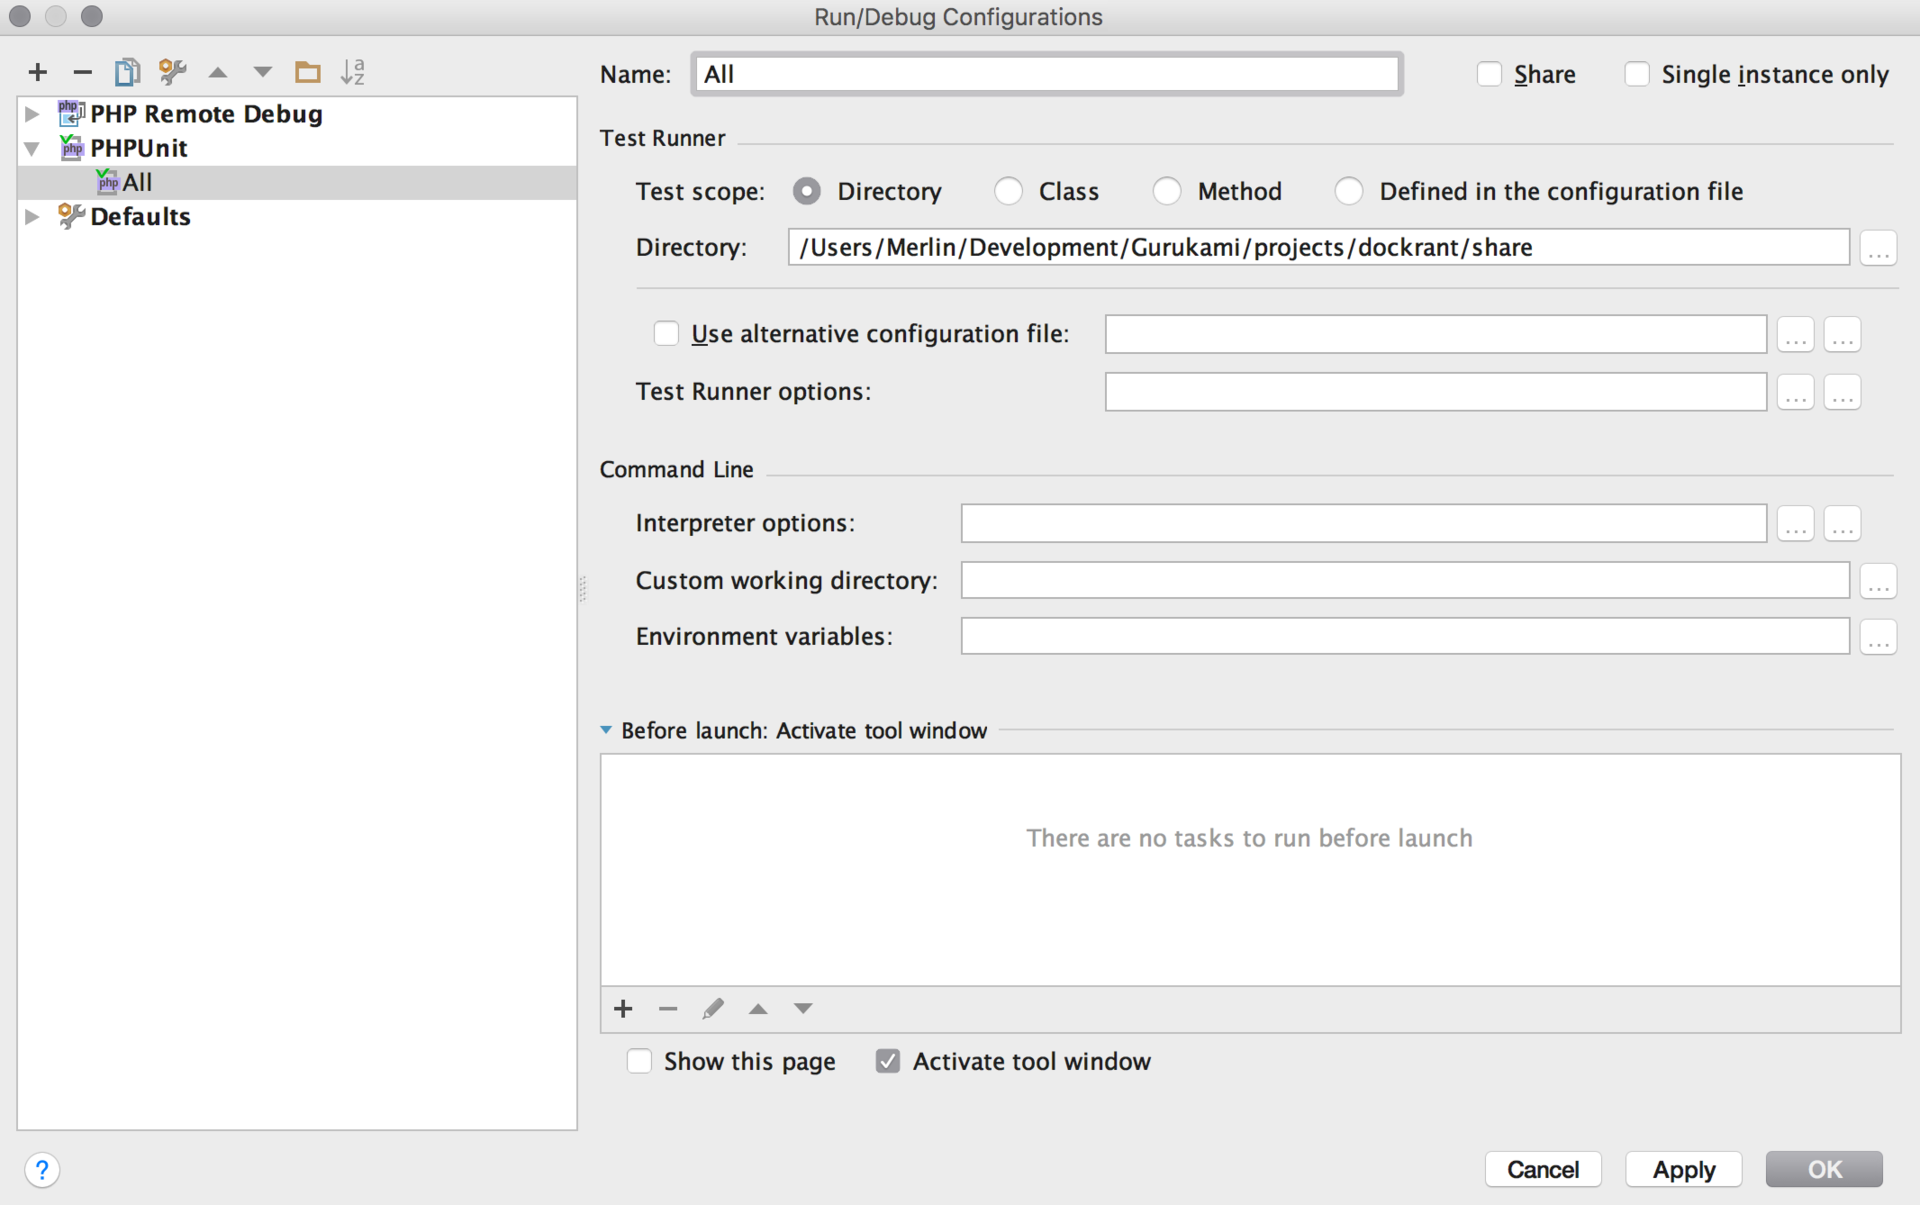Click the Apply button

pyautogui.click(x=1684, y=1169)
